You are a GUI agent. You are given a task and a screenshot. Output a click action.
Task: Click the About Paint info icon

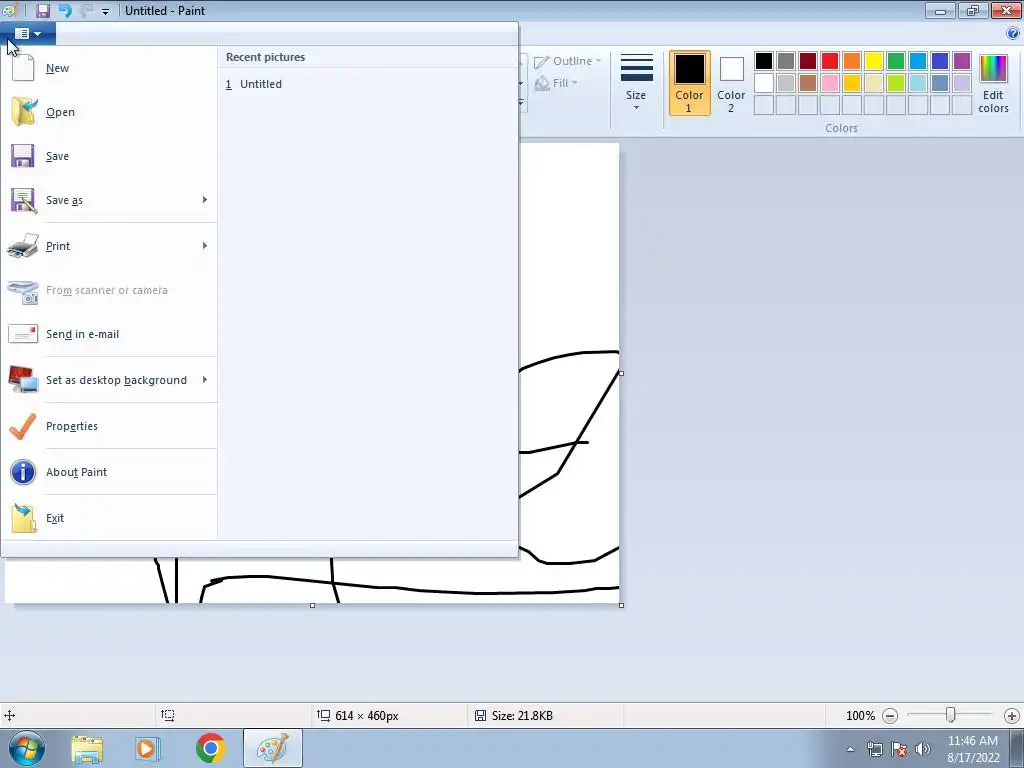tap(23, 472)
